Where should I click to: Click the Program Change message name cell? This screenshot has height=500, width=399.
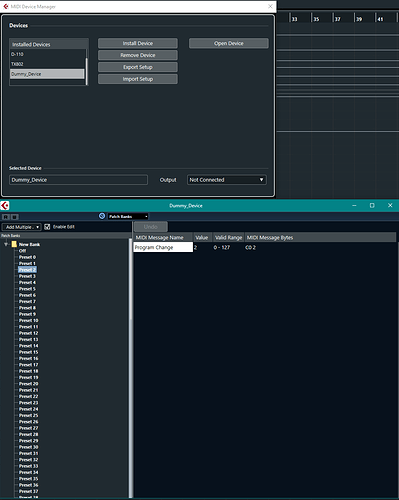[x=163, y=247]
